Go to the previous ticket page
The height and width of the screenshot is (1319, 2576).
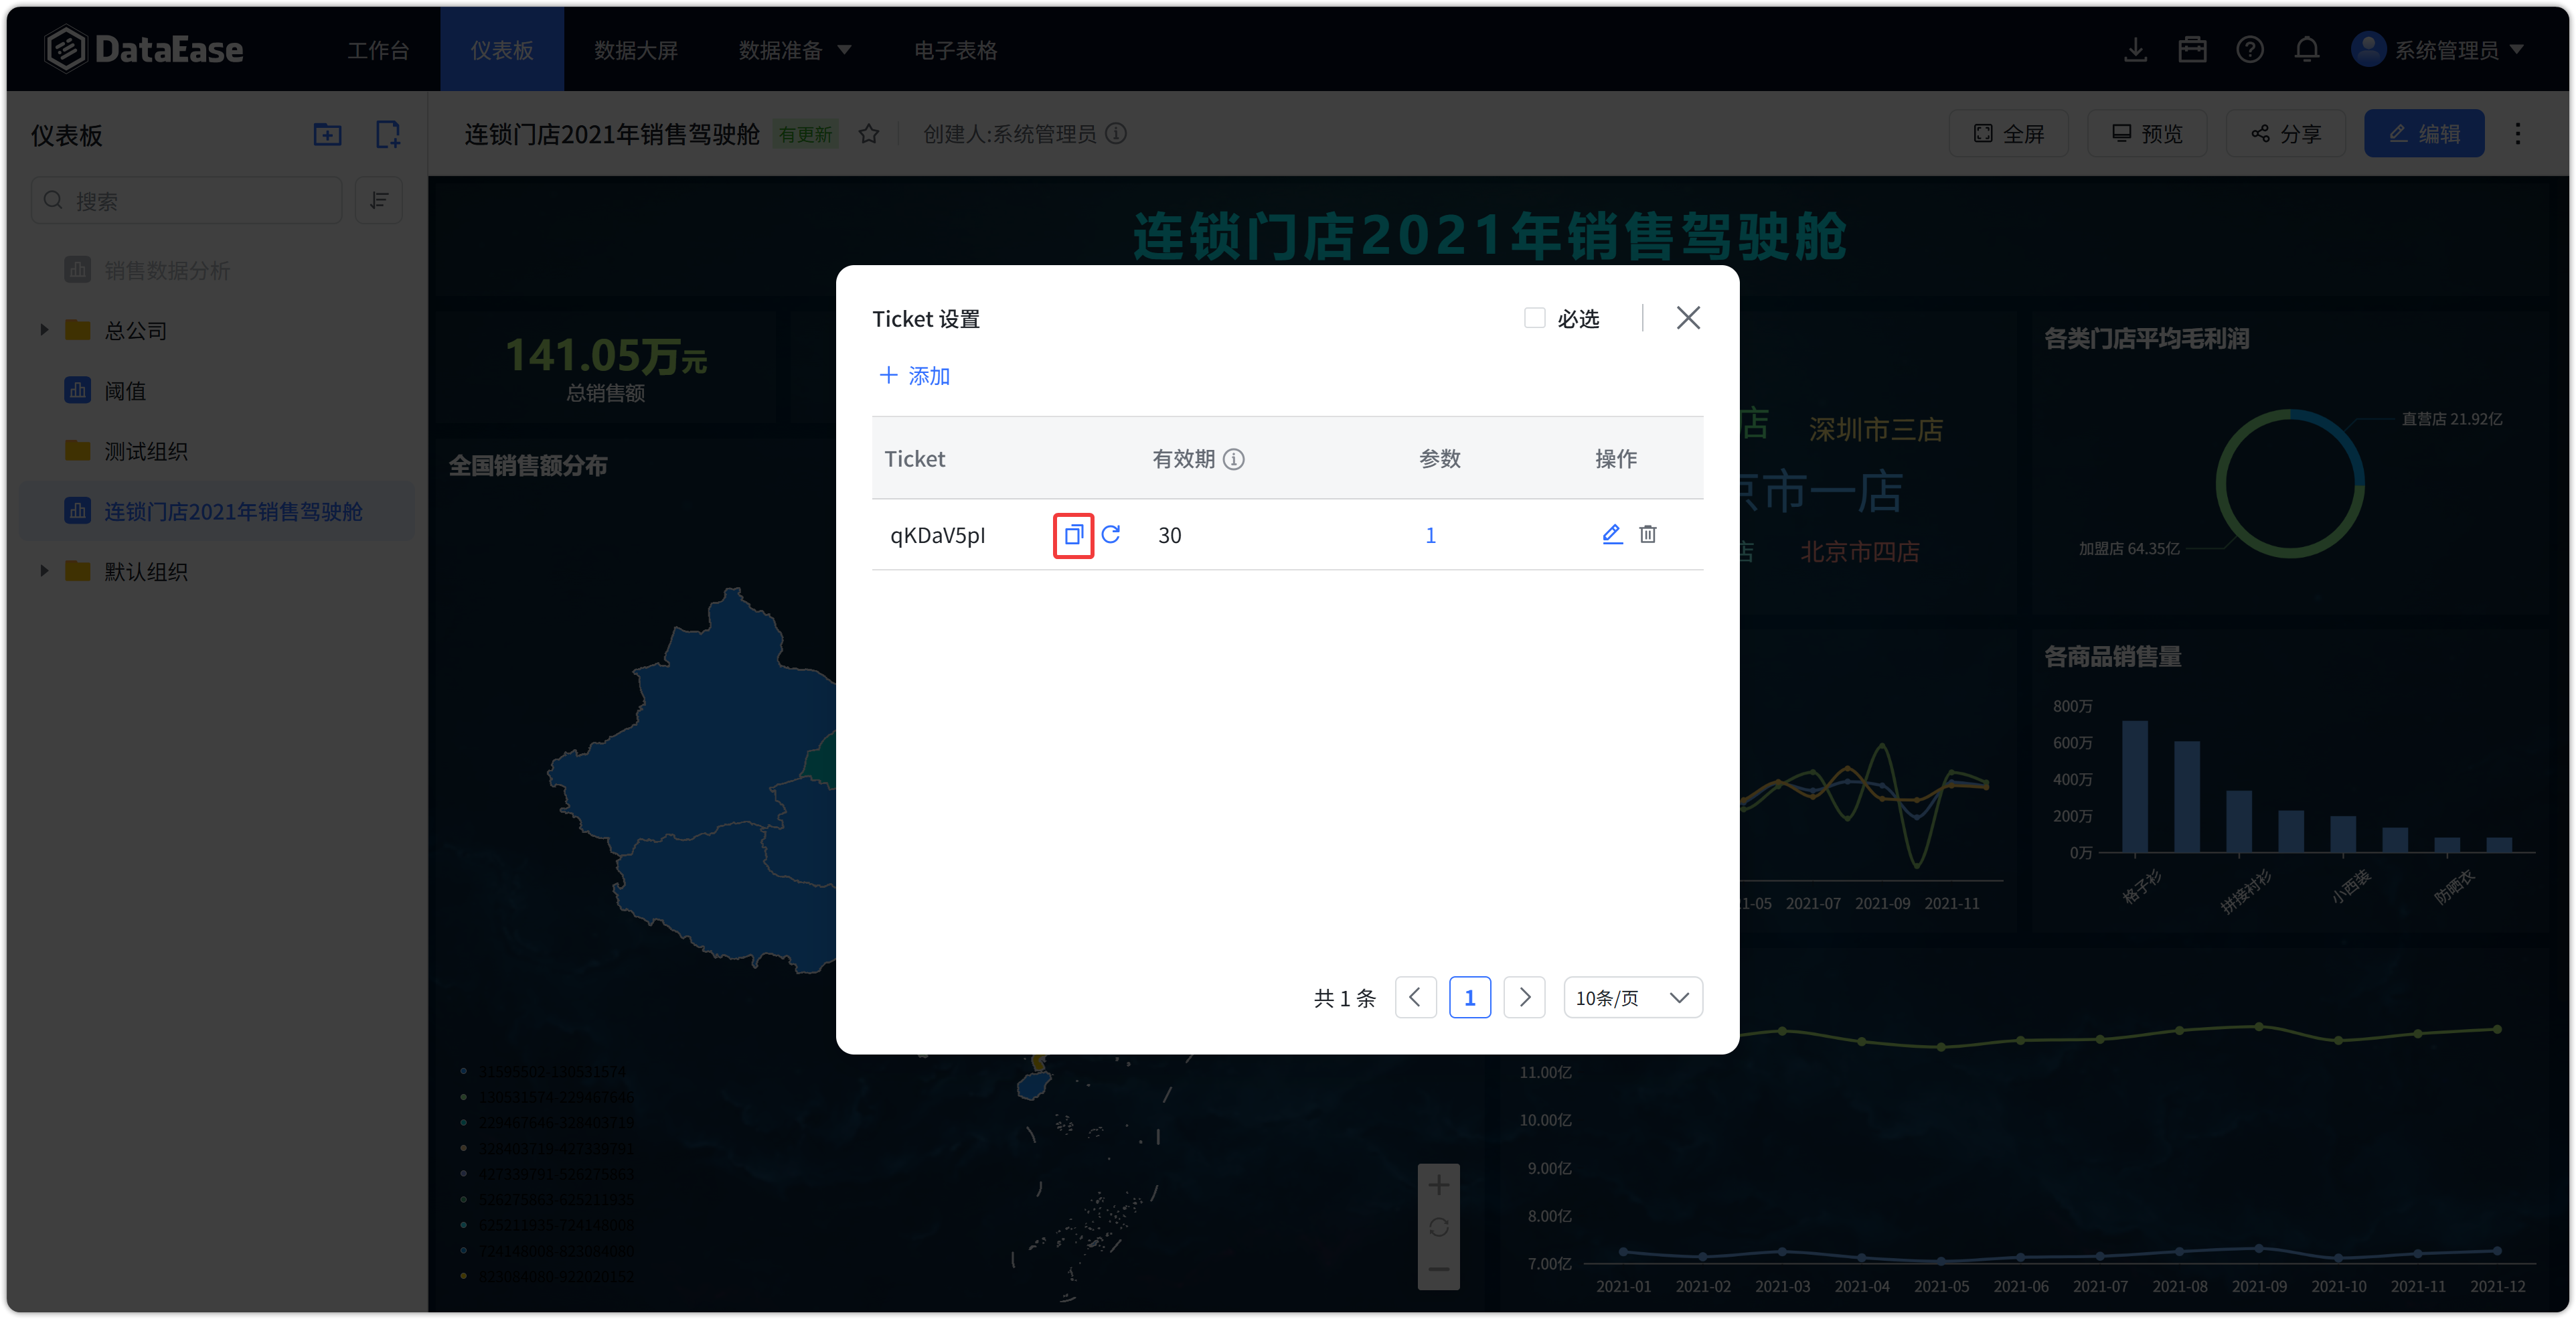[1415, 998]
